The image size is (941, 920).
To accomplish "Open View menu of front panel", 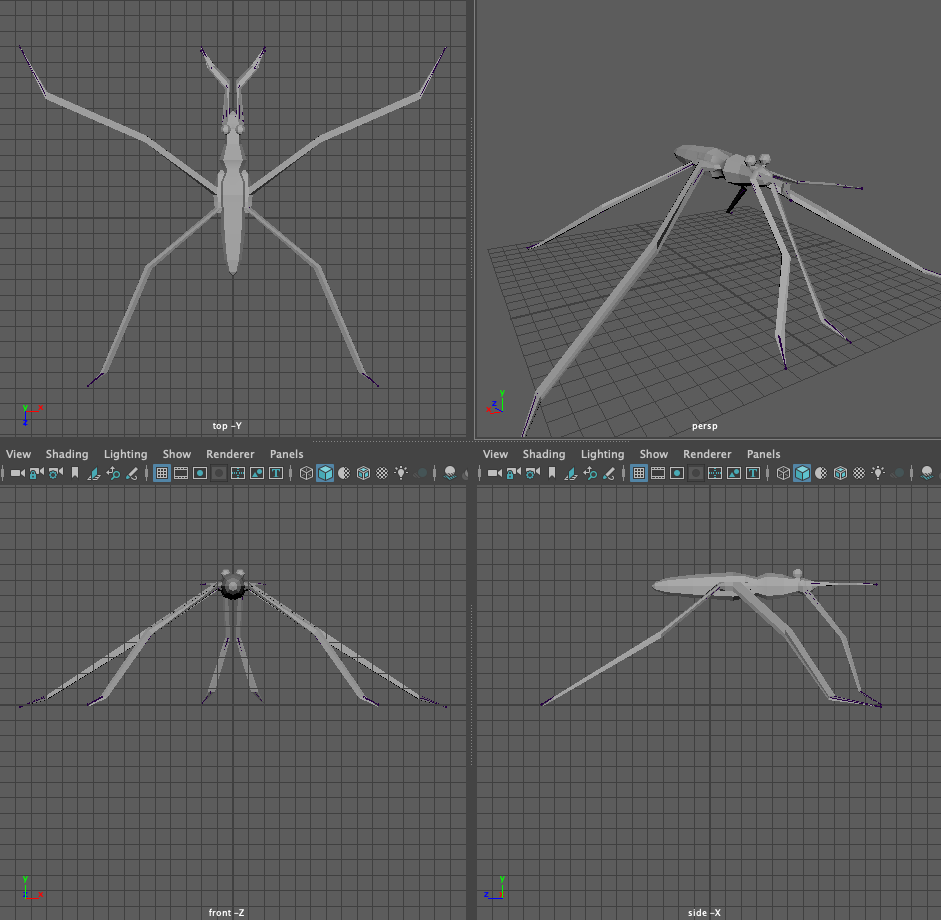I will click(19, 454).
